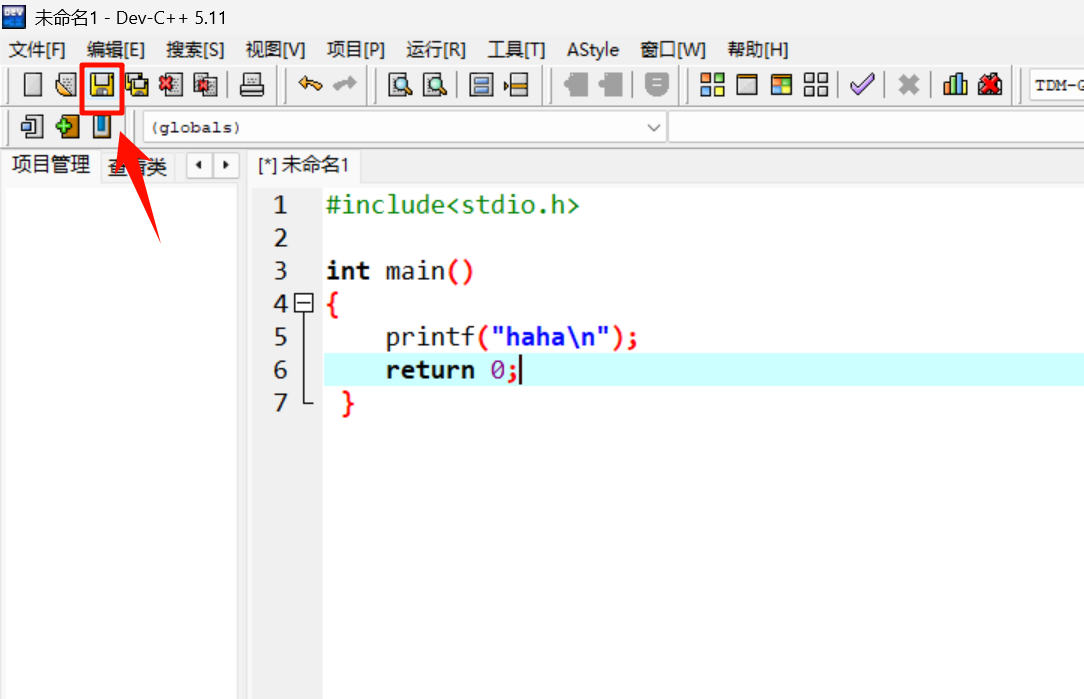Click the #include<stdio.h> code line

click(x=452, y=205)
